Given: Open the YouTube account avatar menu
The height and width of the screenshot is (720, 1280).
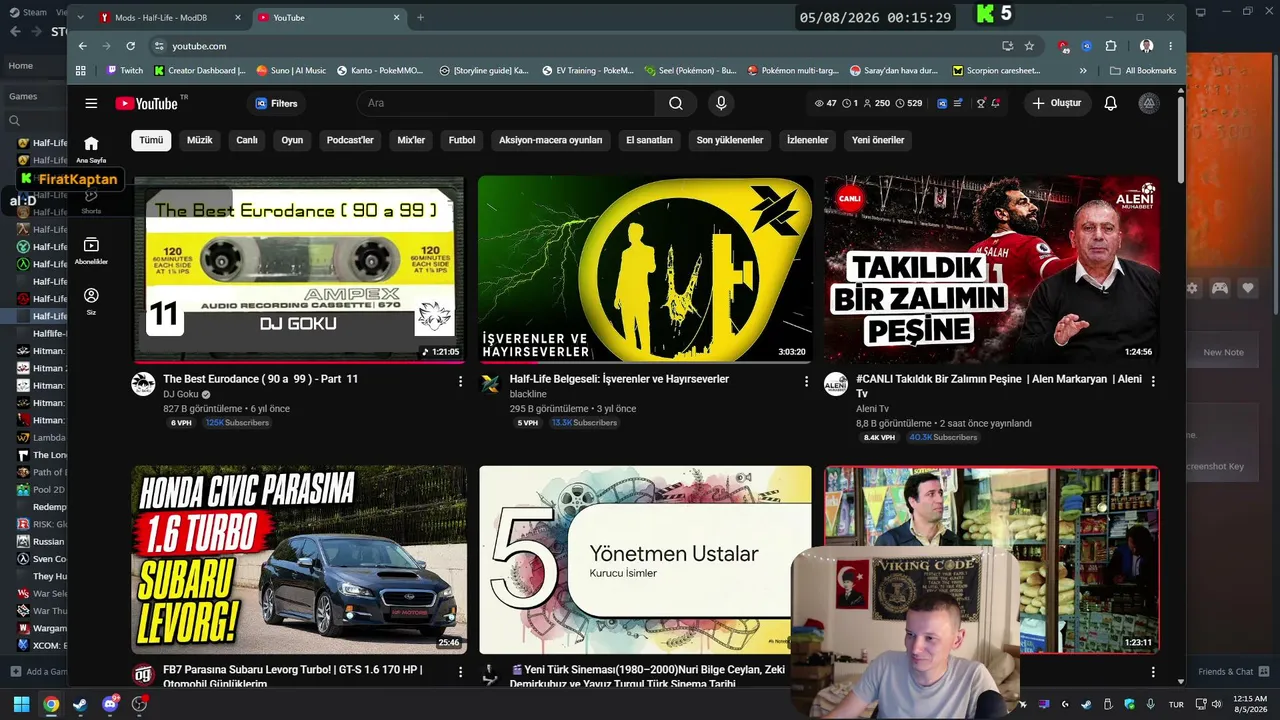Looking at the screenshot, I should 1149,103.
